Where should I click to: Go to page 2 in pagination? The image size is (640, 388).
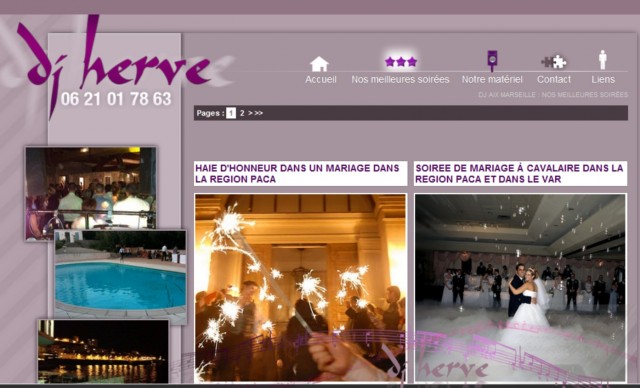click(x=242, y=113)
